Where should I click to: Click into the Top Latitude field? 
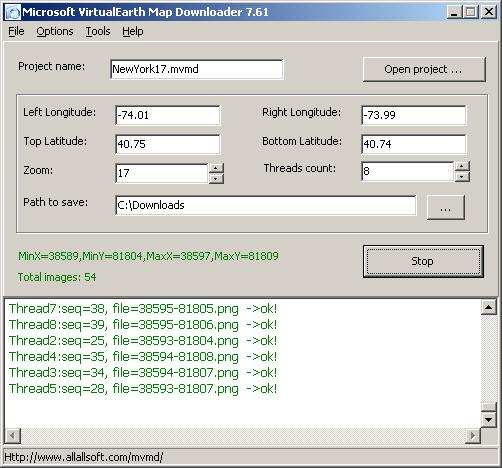click(168, 144)
